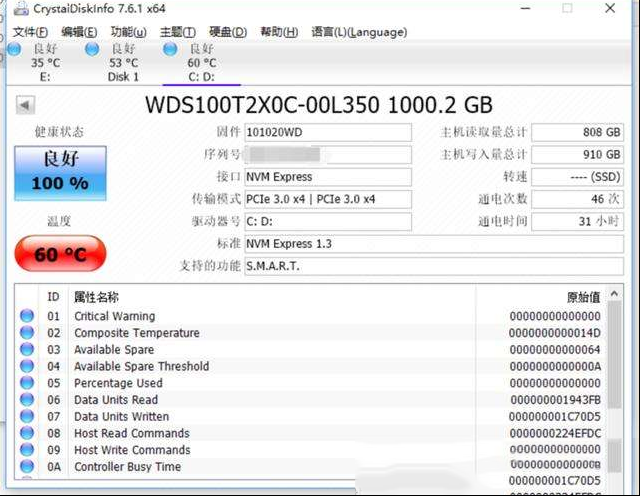Click the interface field NVM Express

point(328,177)
